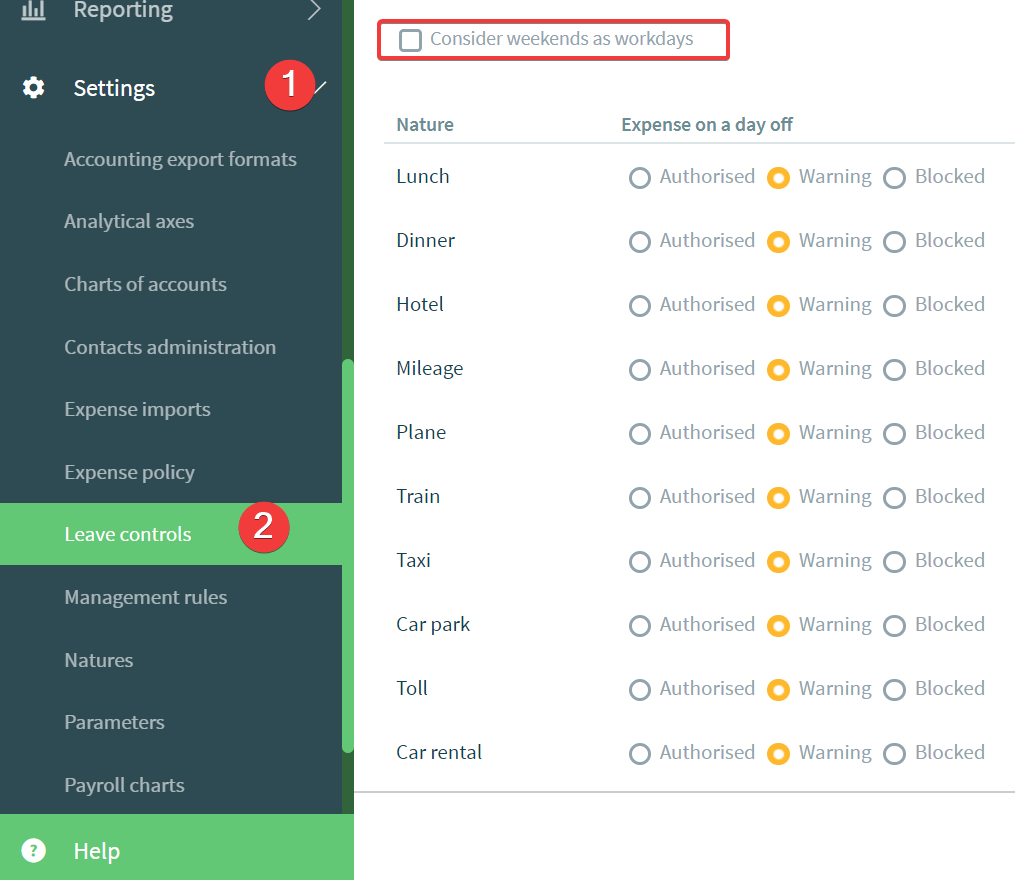Set Dinner to Warning
The width and height of the screenshot is (1015, 880).
click(778, 242)
